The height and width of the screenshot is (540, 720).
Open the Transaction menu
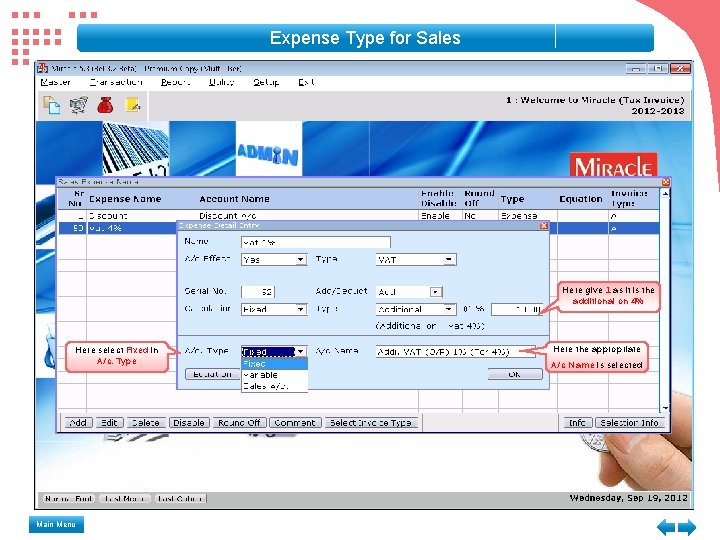116,82
